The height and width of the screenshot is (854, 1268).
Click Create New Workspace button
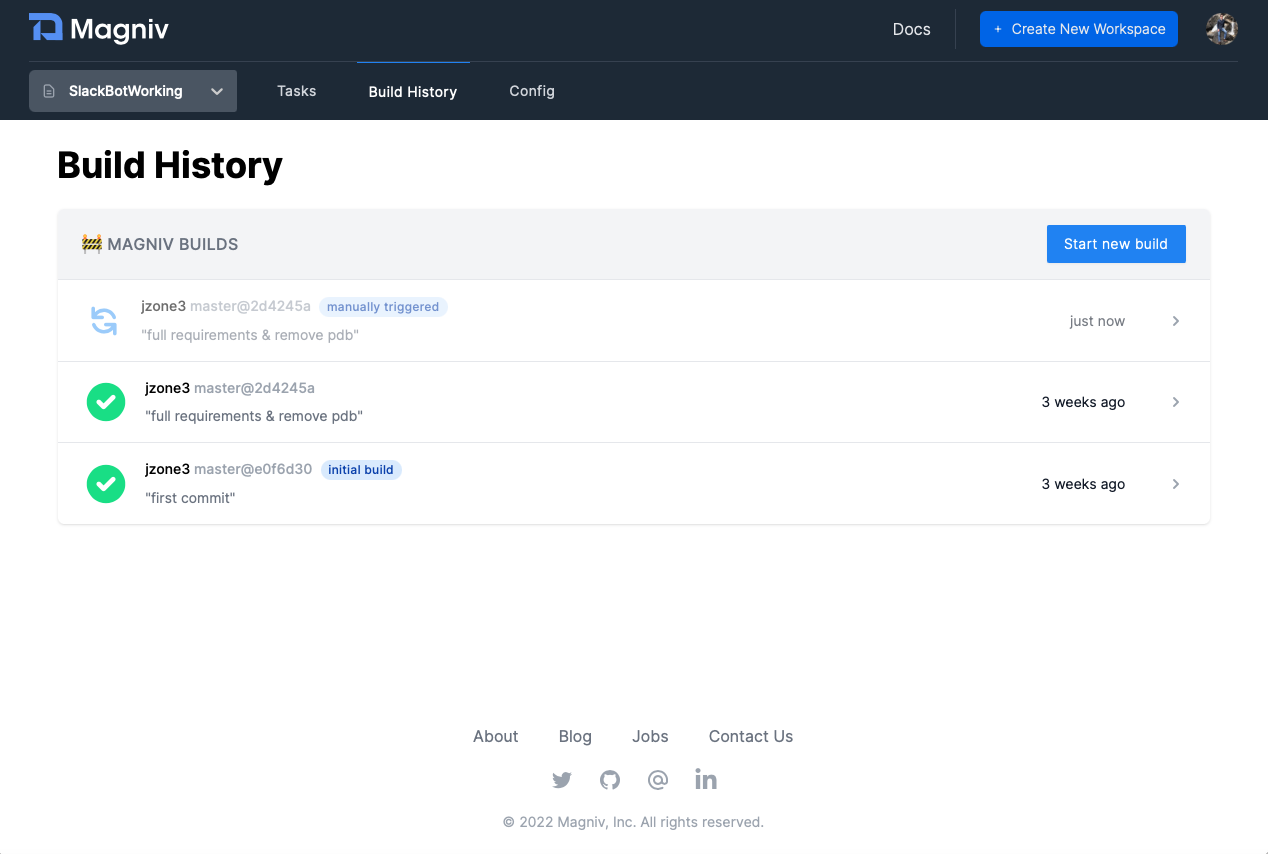click(1079, 29)
